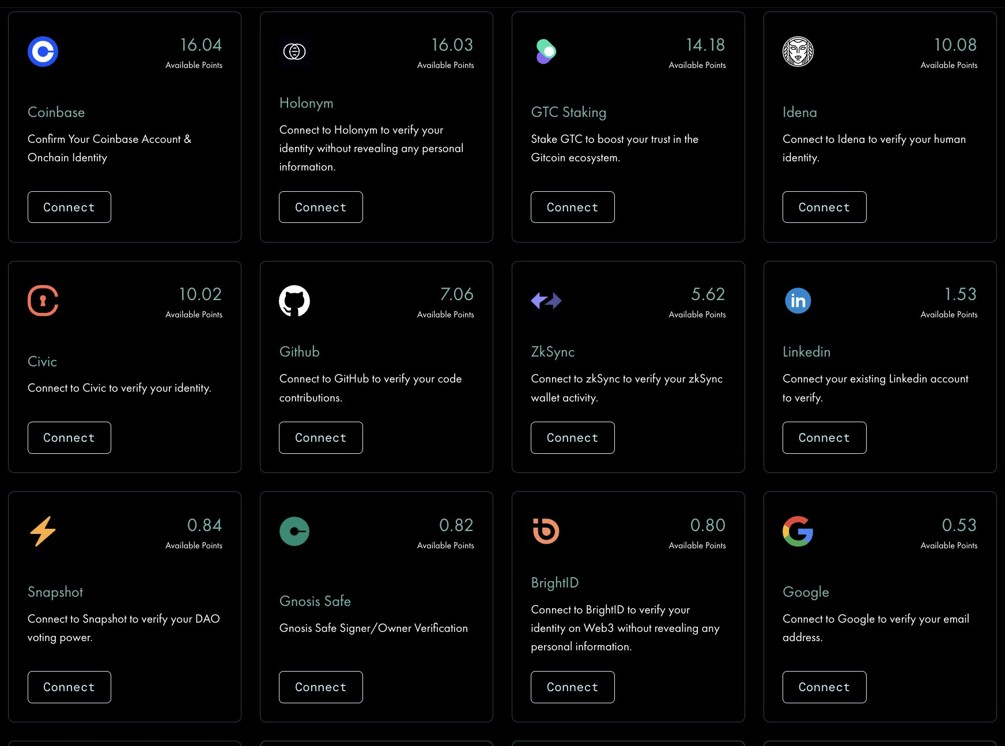Connect the BrightID stamp
Image resolution: width=1005 pixels, height=746 pixels.
(x=572, y=687)
